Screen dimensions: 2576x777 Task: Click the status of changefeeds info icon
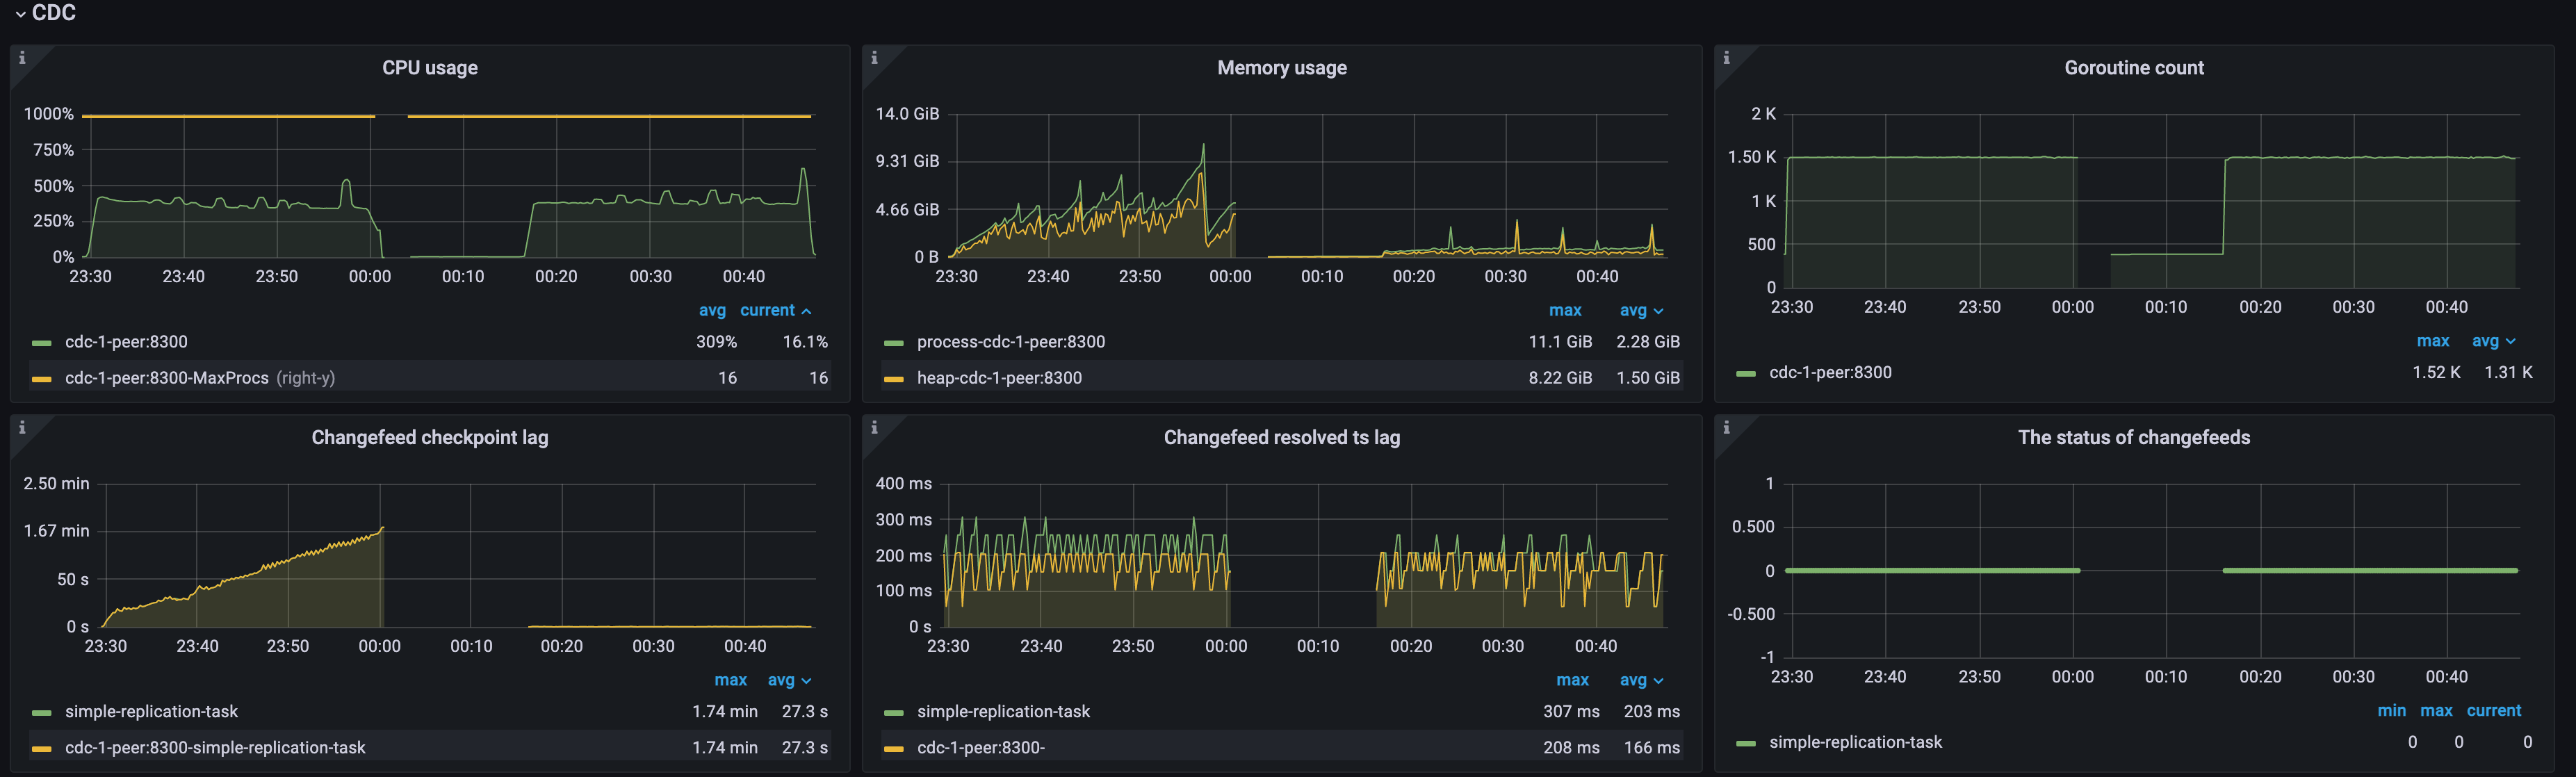click(x=1726, y=428)
